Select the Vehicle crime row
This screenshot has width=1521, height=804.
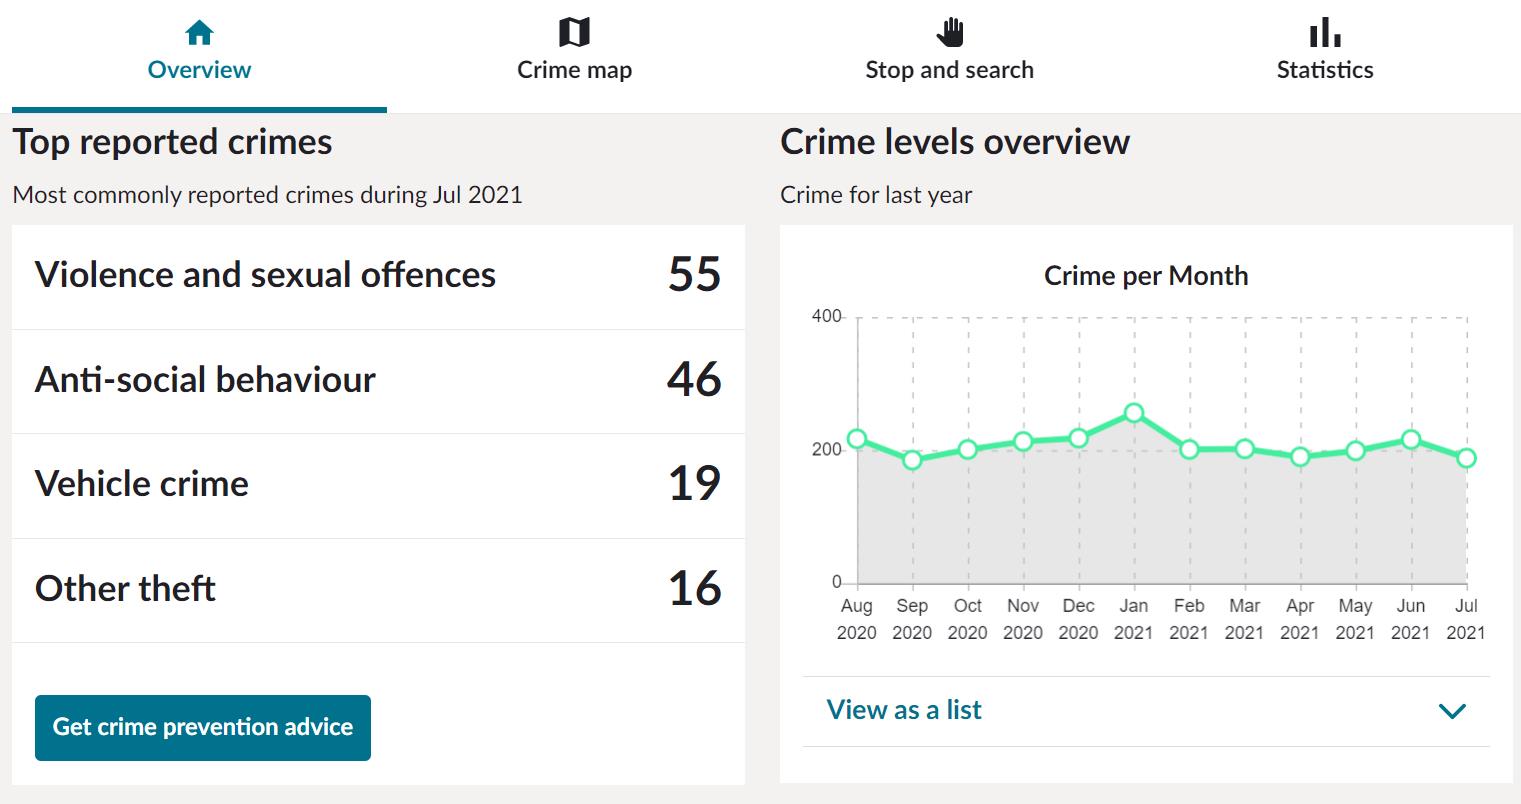(378, 484)
